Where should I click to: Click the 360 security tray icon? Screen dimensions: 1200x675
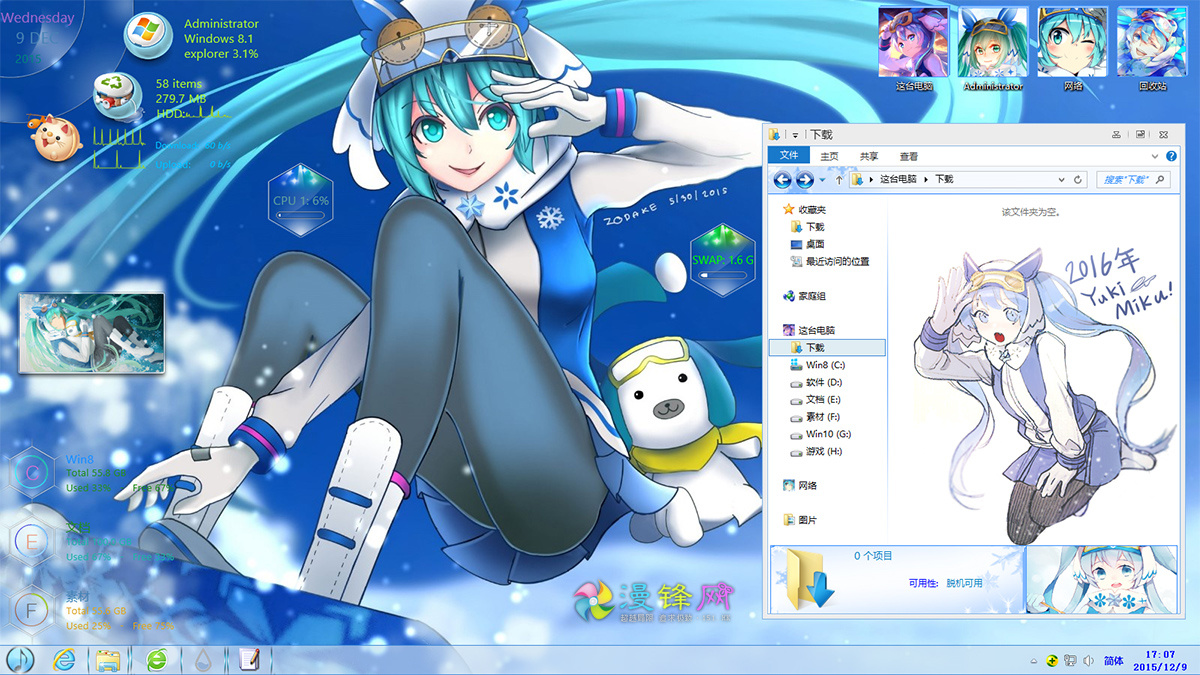(x=1050, y=661)
